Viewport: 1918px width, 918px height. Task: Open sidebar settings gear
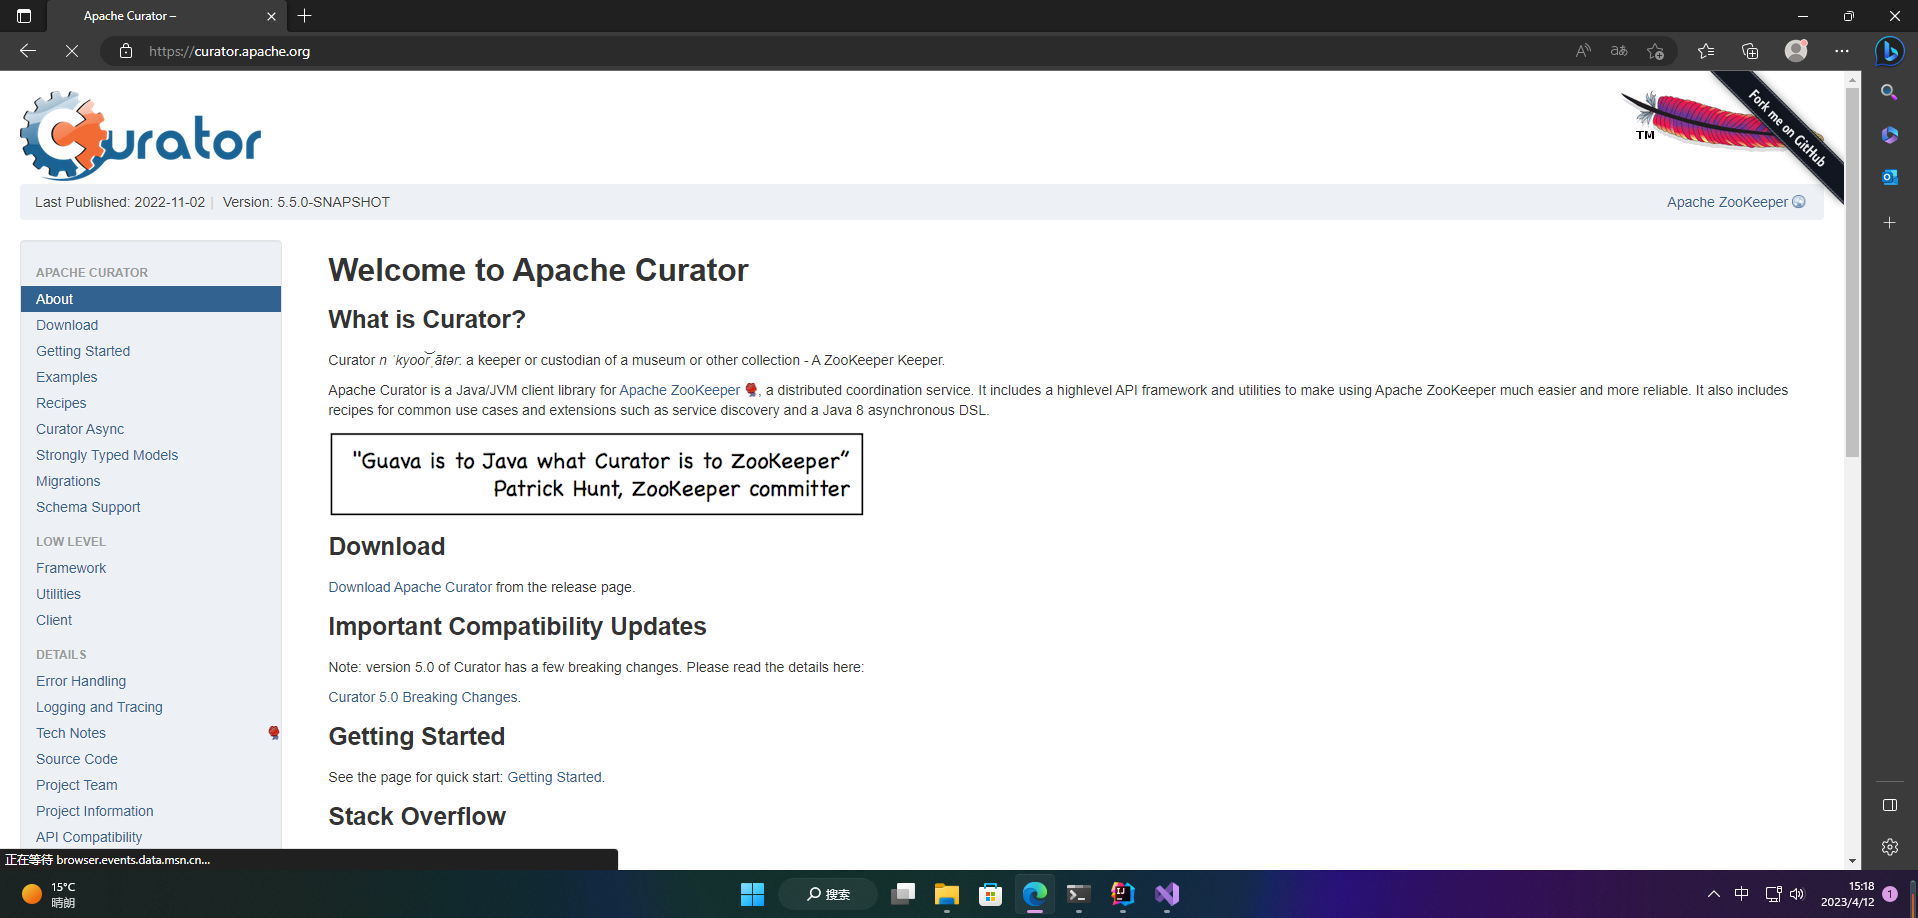[x=1889, y=847]
